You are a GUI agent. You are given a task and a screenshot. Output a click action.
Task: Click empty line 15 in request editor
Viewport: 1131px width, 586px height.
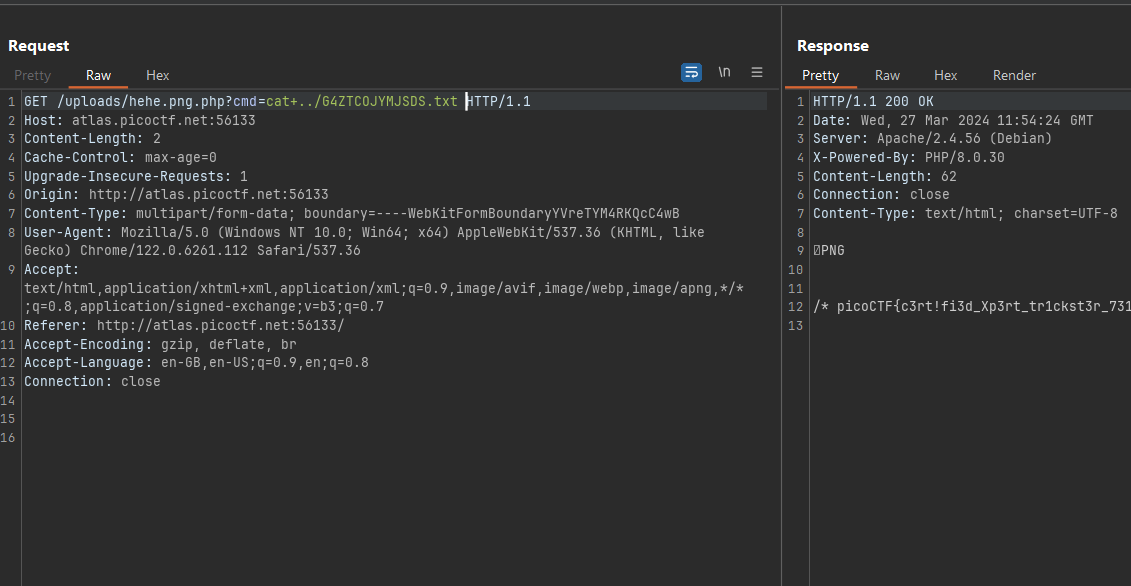(395, 419)
